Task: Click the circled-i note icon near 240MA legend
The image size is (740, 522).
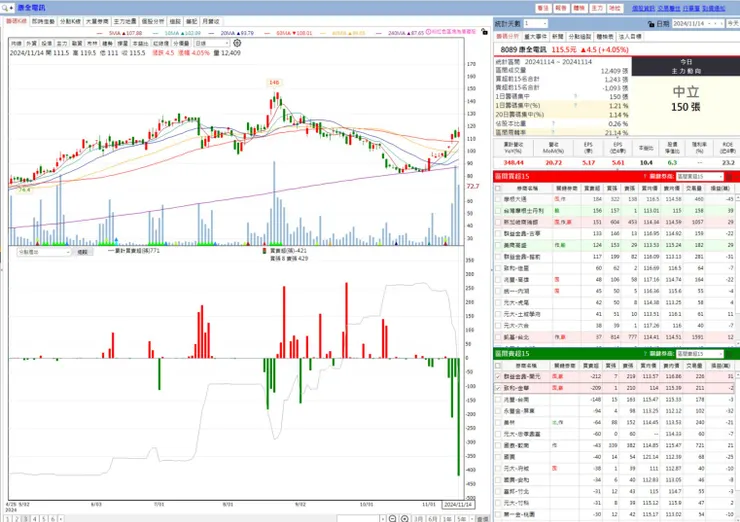Action: (x=429, y=32)
